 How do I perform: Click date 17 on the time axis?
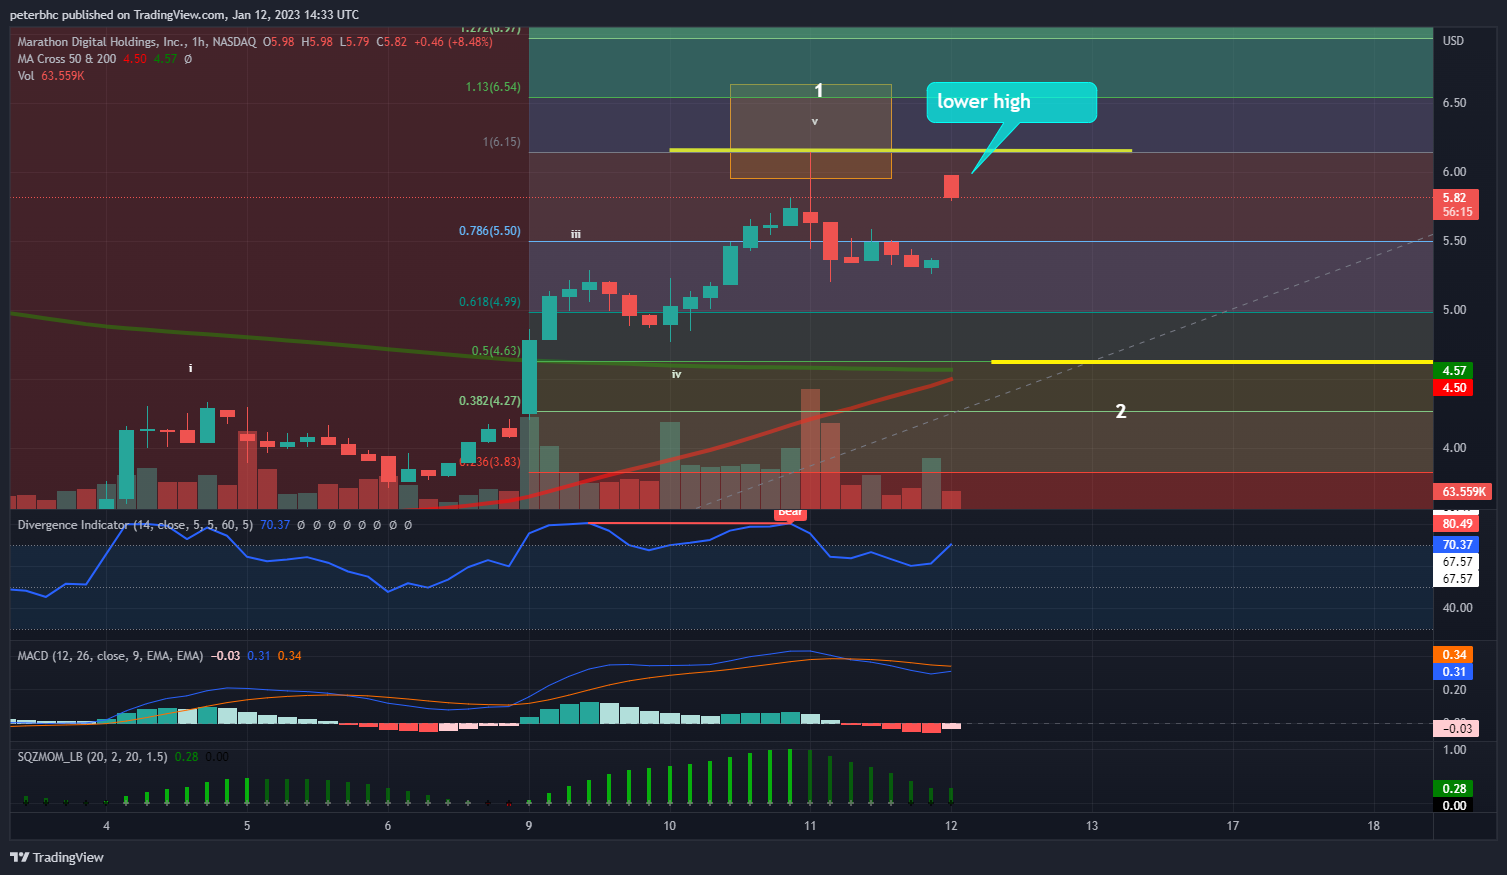(x=1233, y=826)
